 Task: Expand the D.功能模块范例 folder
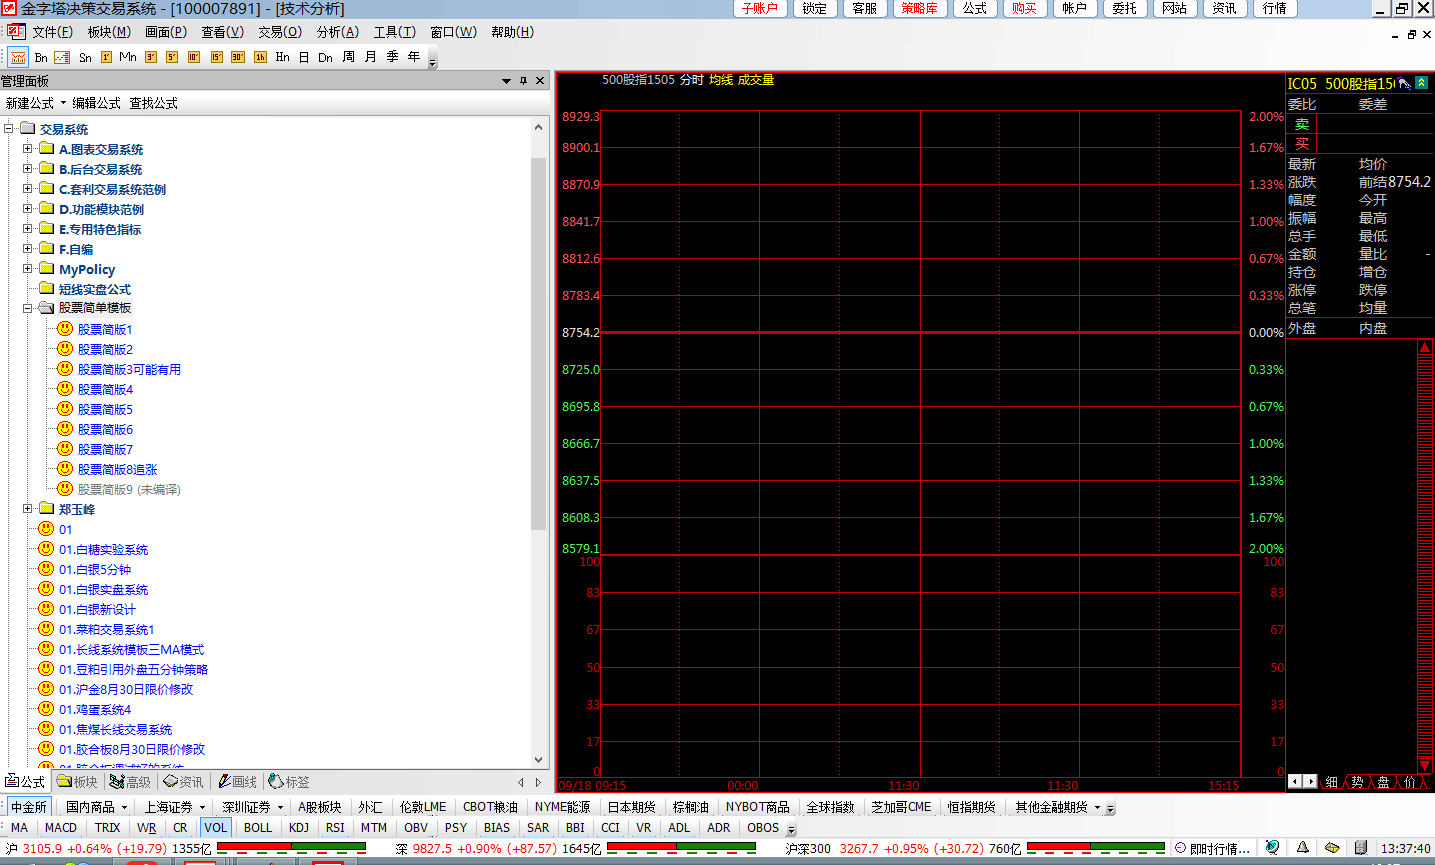coord(28,209)
